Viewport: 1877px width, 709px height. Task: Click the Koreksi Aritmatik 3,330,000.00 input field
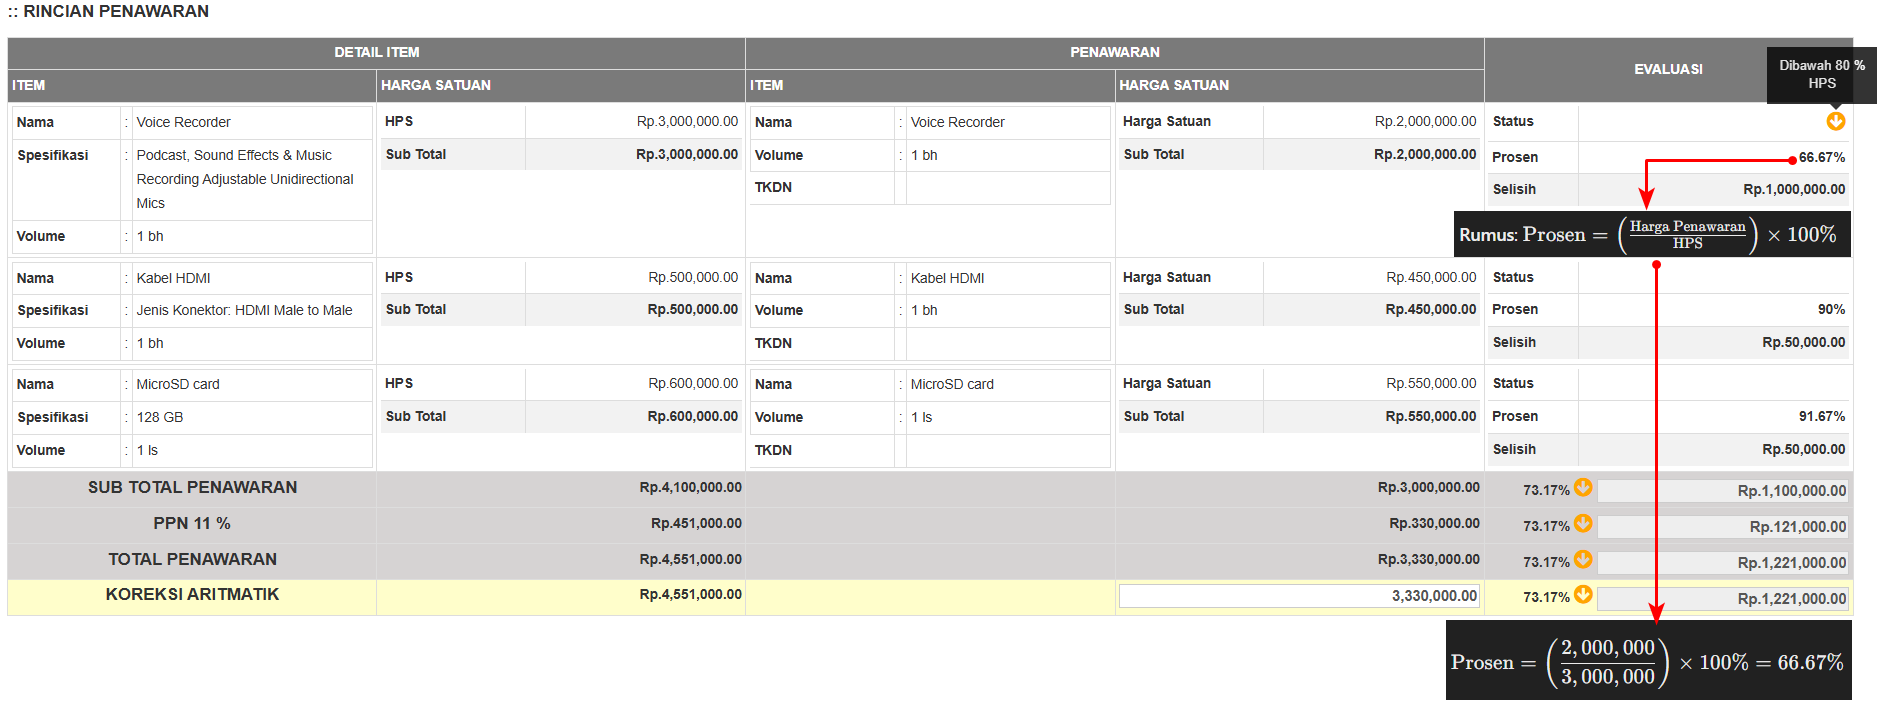[1298, 596]
